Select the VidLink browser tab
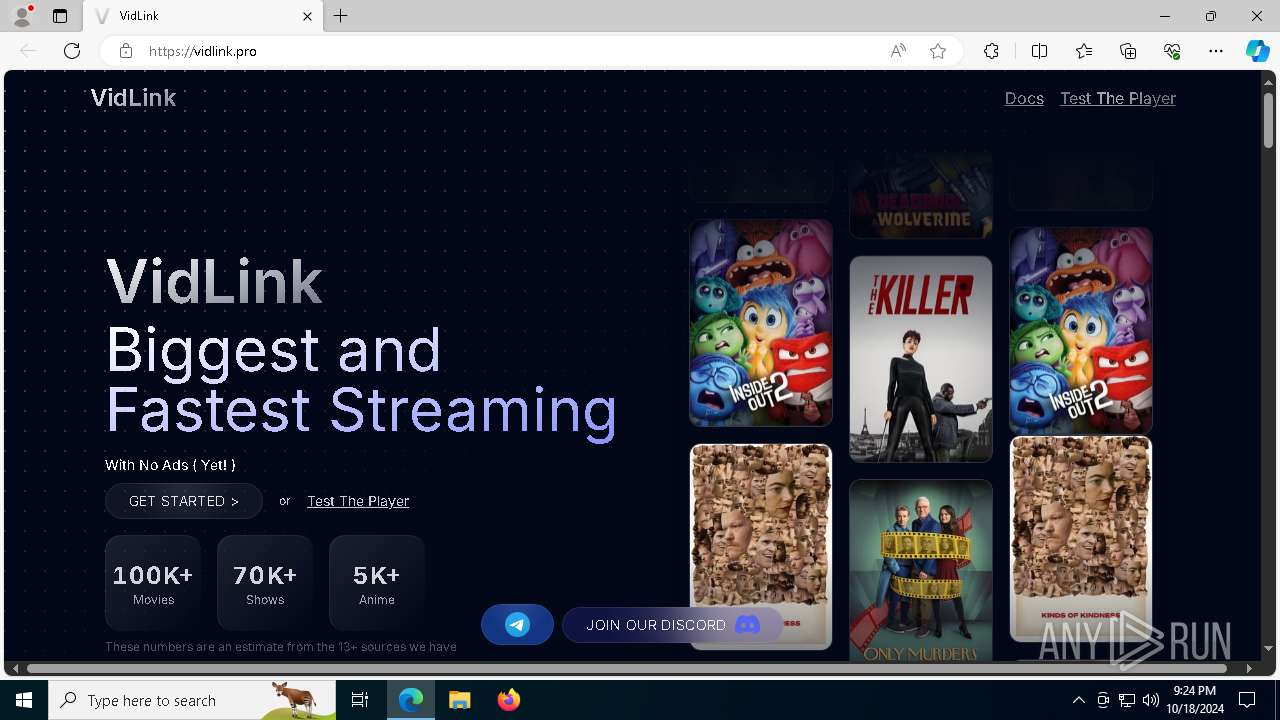The width and height of the screenshot is (1280, 720). 203,16
